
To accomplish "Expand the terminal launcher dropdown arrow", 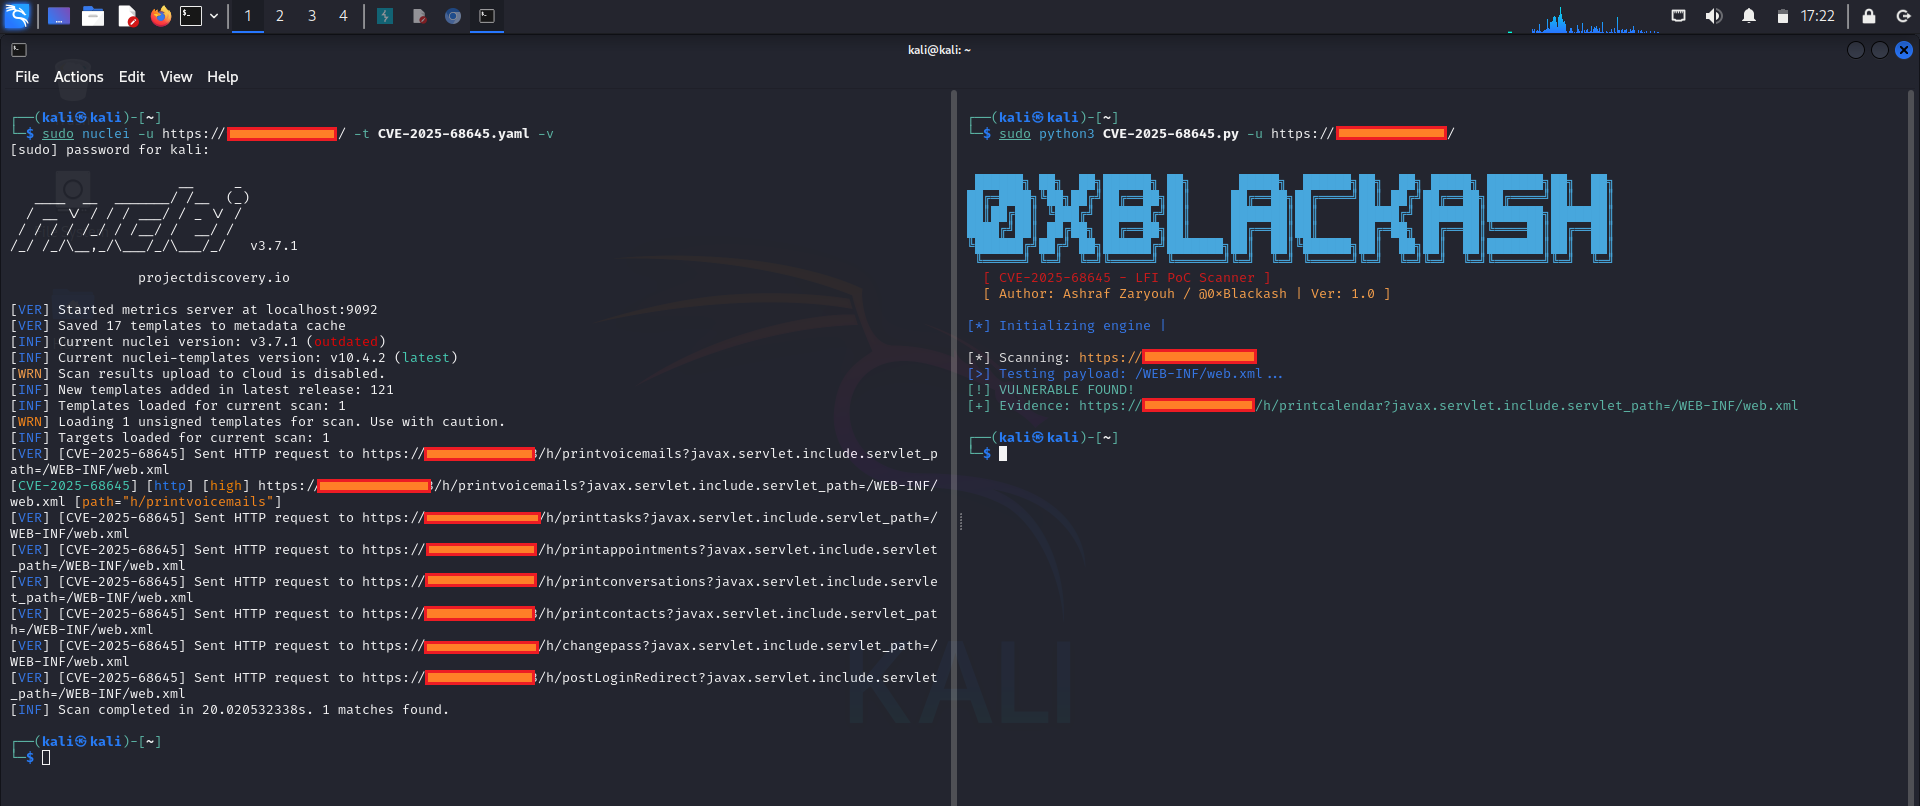I will tap(214, 16).
